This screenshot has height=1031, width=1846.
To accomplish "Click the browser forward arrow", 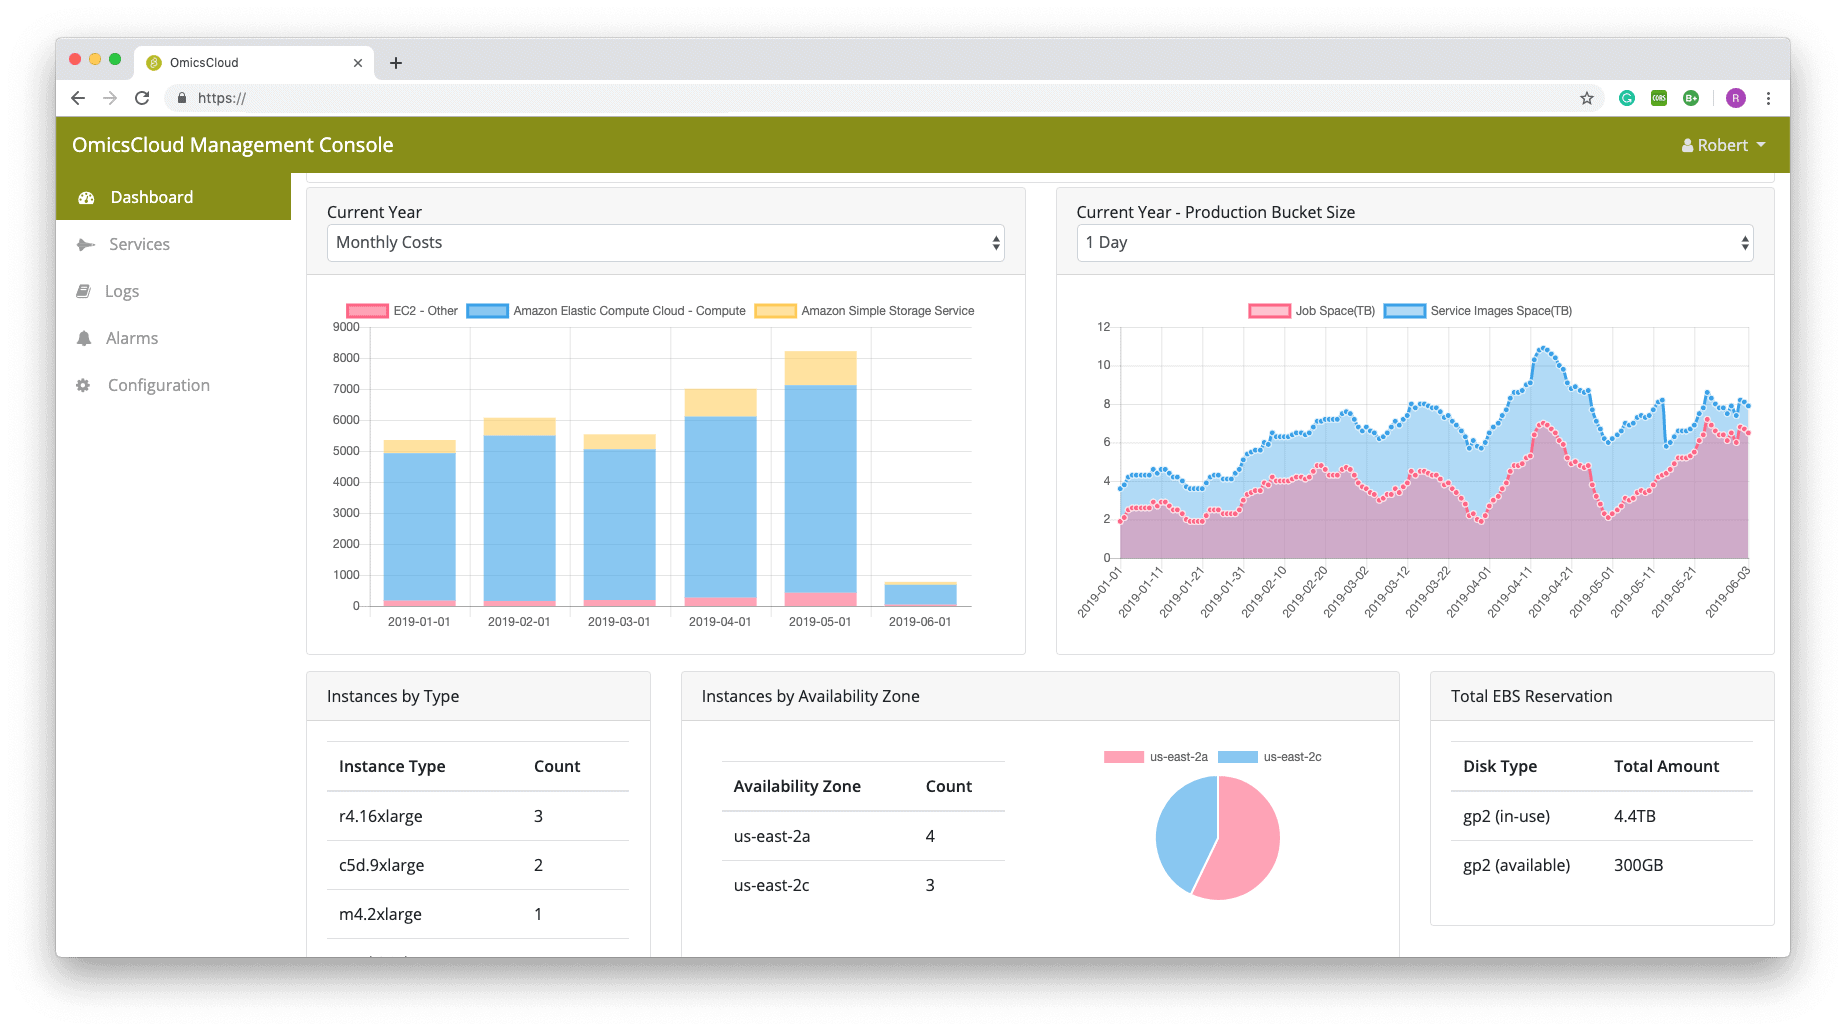I will point(110,98).
